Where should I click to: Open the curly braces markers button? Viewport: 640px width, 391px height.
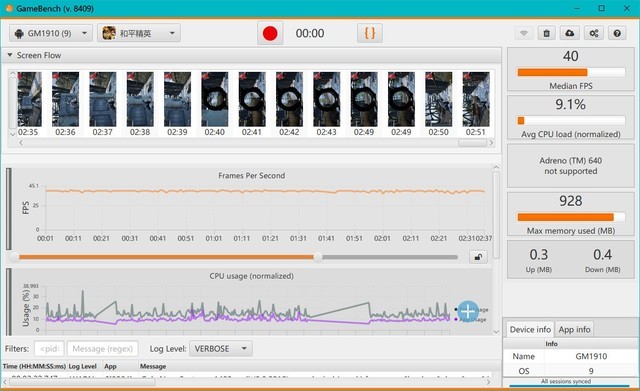point(369,33)
